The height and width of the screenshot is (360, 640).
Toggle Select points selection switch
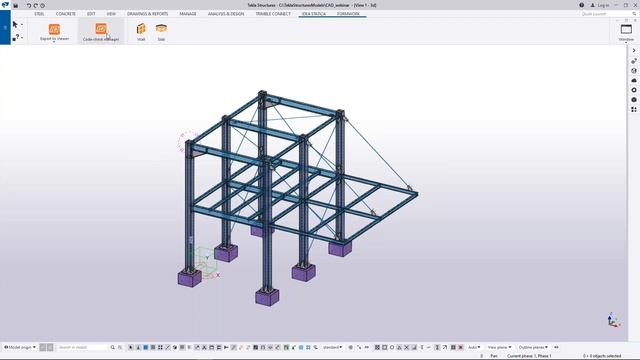click(160, 347)
